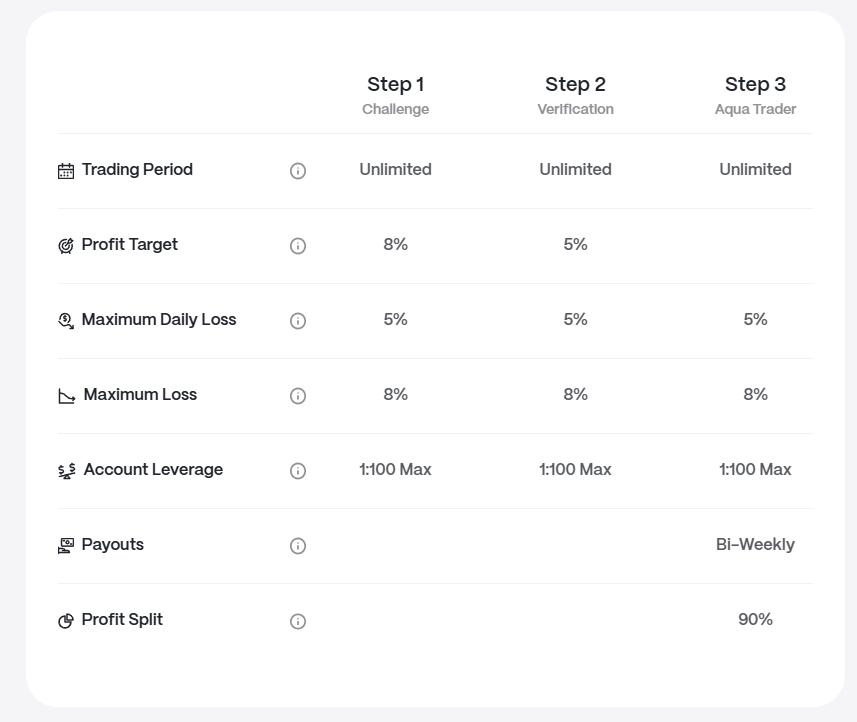Click the 90% profit split value
The width and height of the screenshot is (857, 722).
click(x=755, y=619)
